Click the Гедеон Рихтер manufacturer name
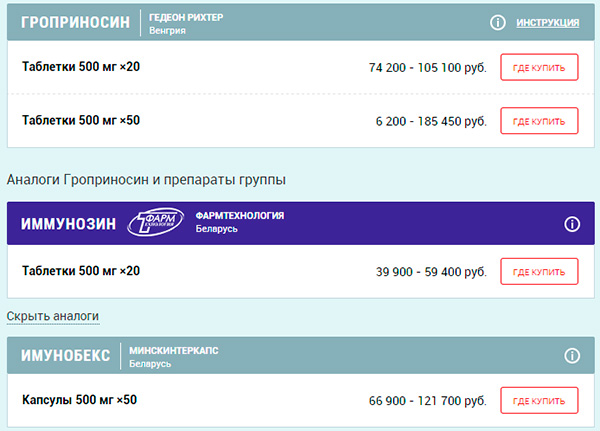This screenshot has height=431, width=600. pos(186,17)
